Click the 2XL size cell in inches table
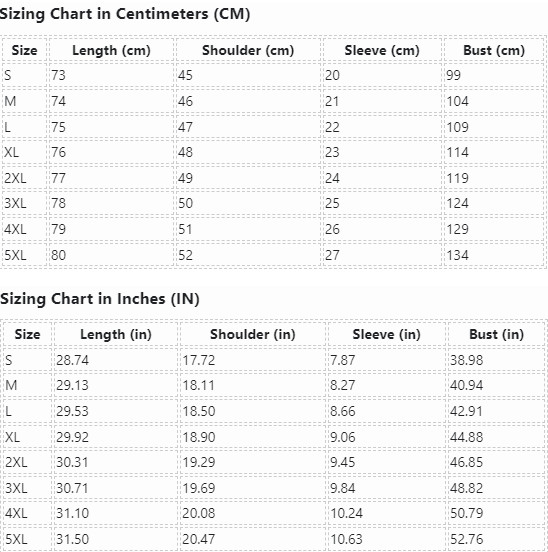The width and height of the screenshot is (548, 552). (x=27, y=462)
